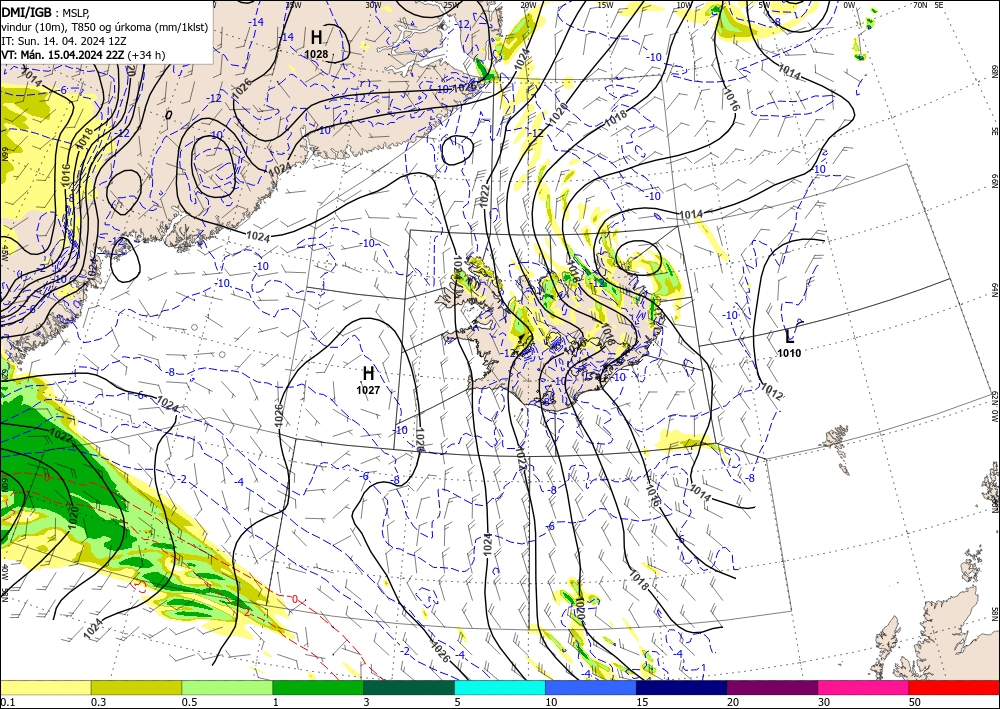
Task: Click the '50' legend scale value
Action: [x=914, y=702]
